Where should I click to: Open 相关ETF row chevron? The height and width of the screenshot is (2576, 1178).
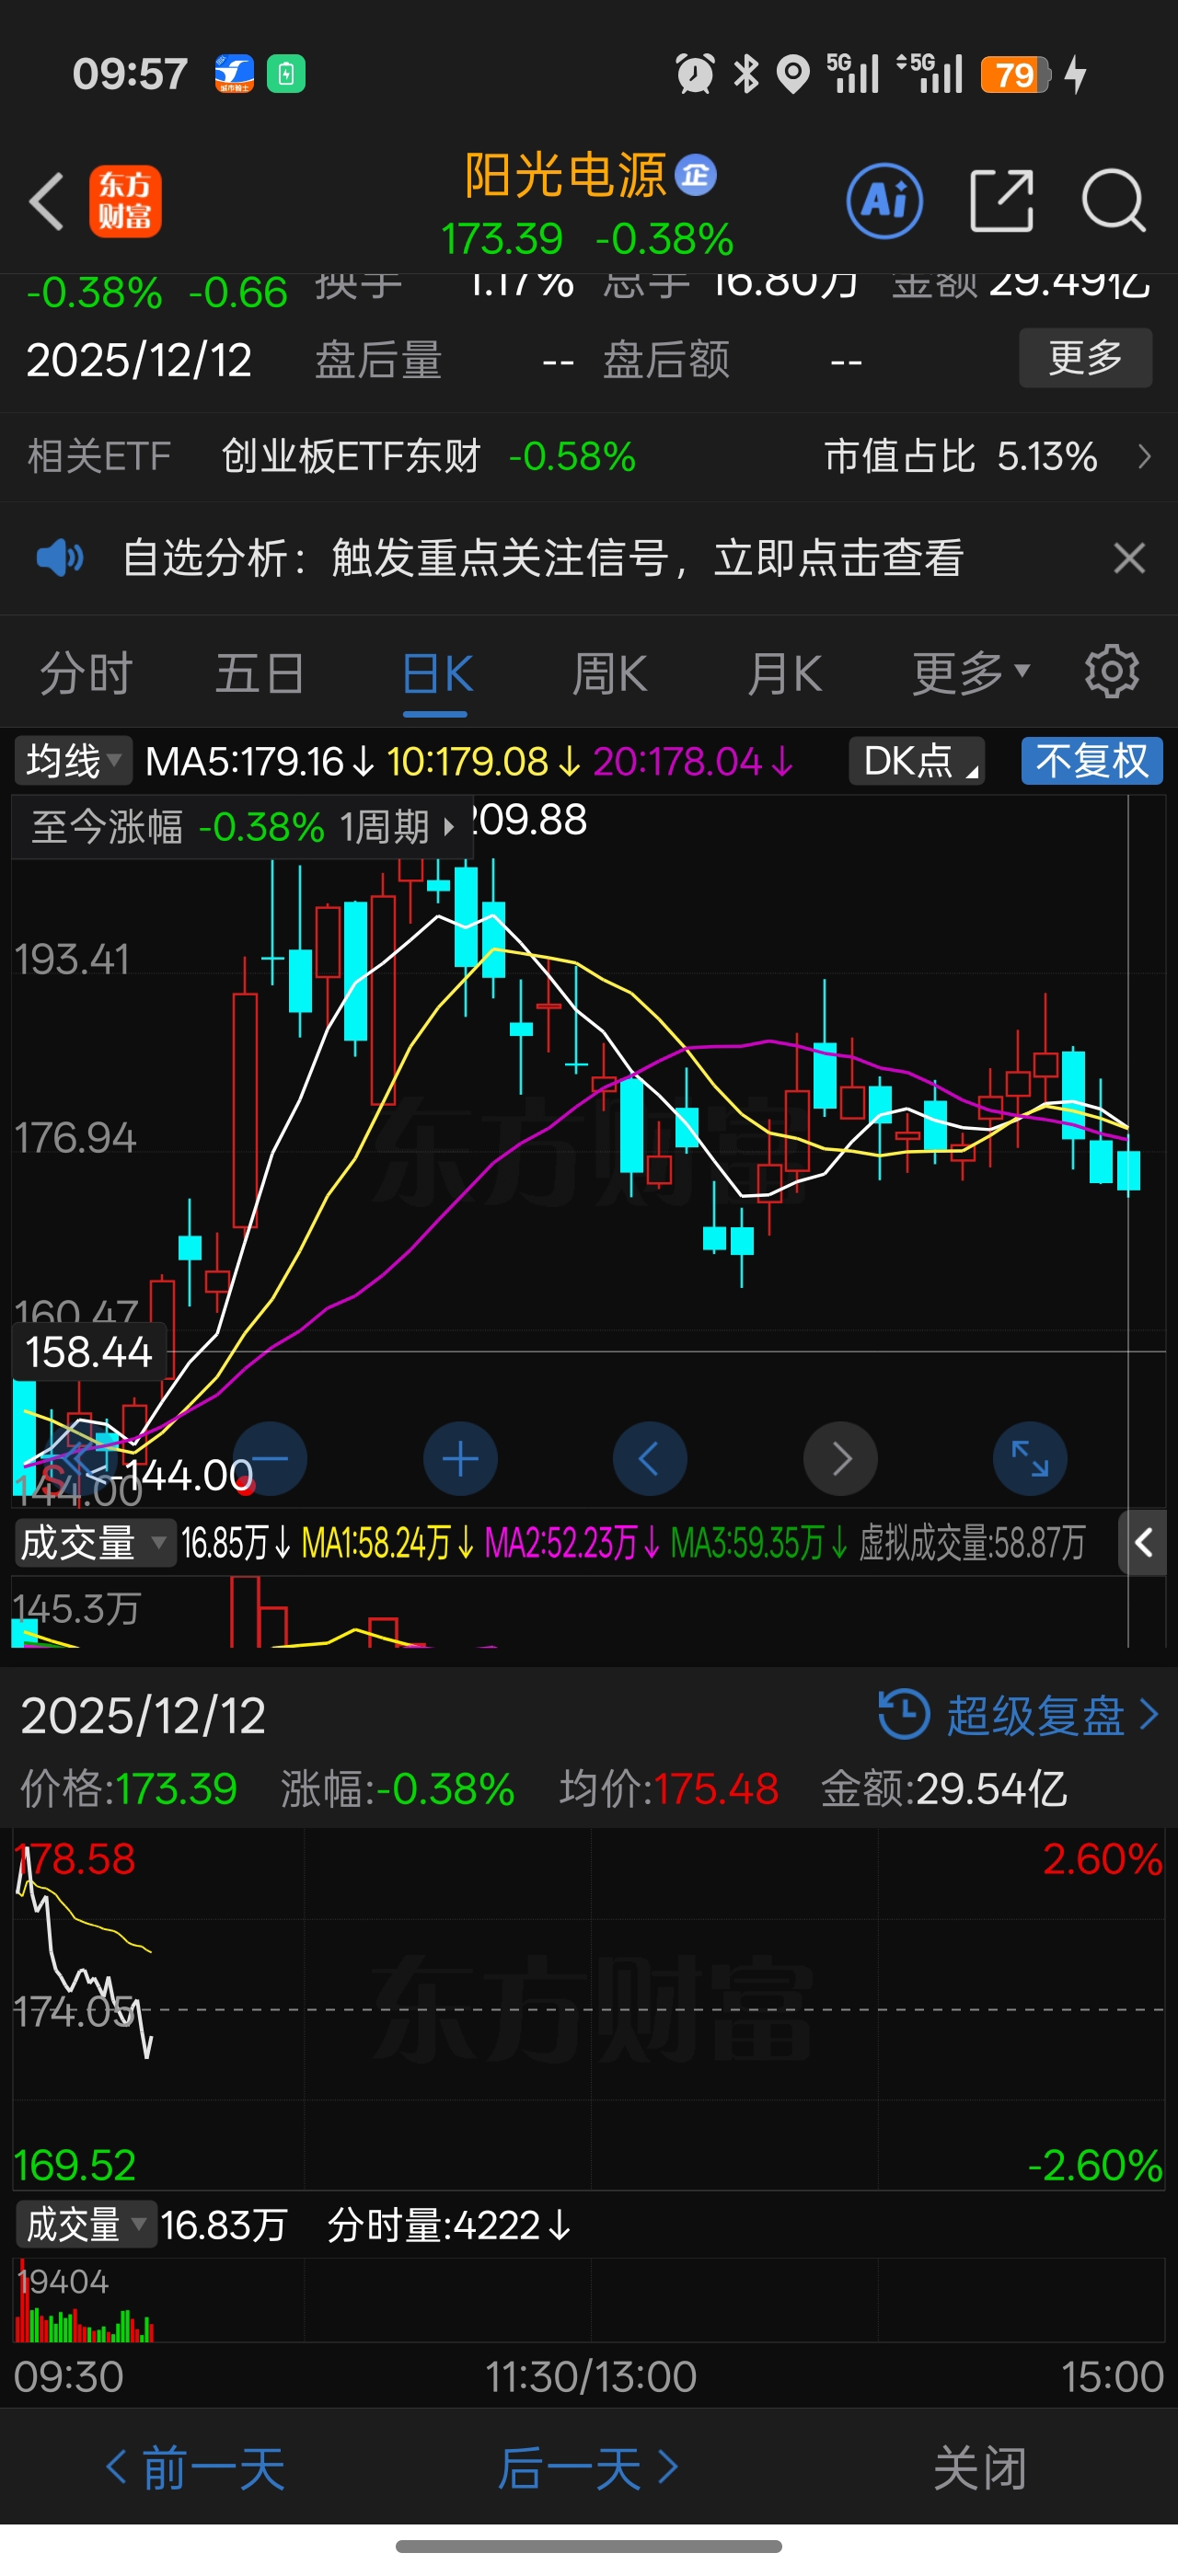[x=1145, y=456]
